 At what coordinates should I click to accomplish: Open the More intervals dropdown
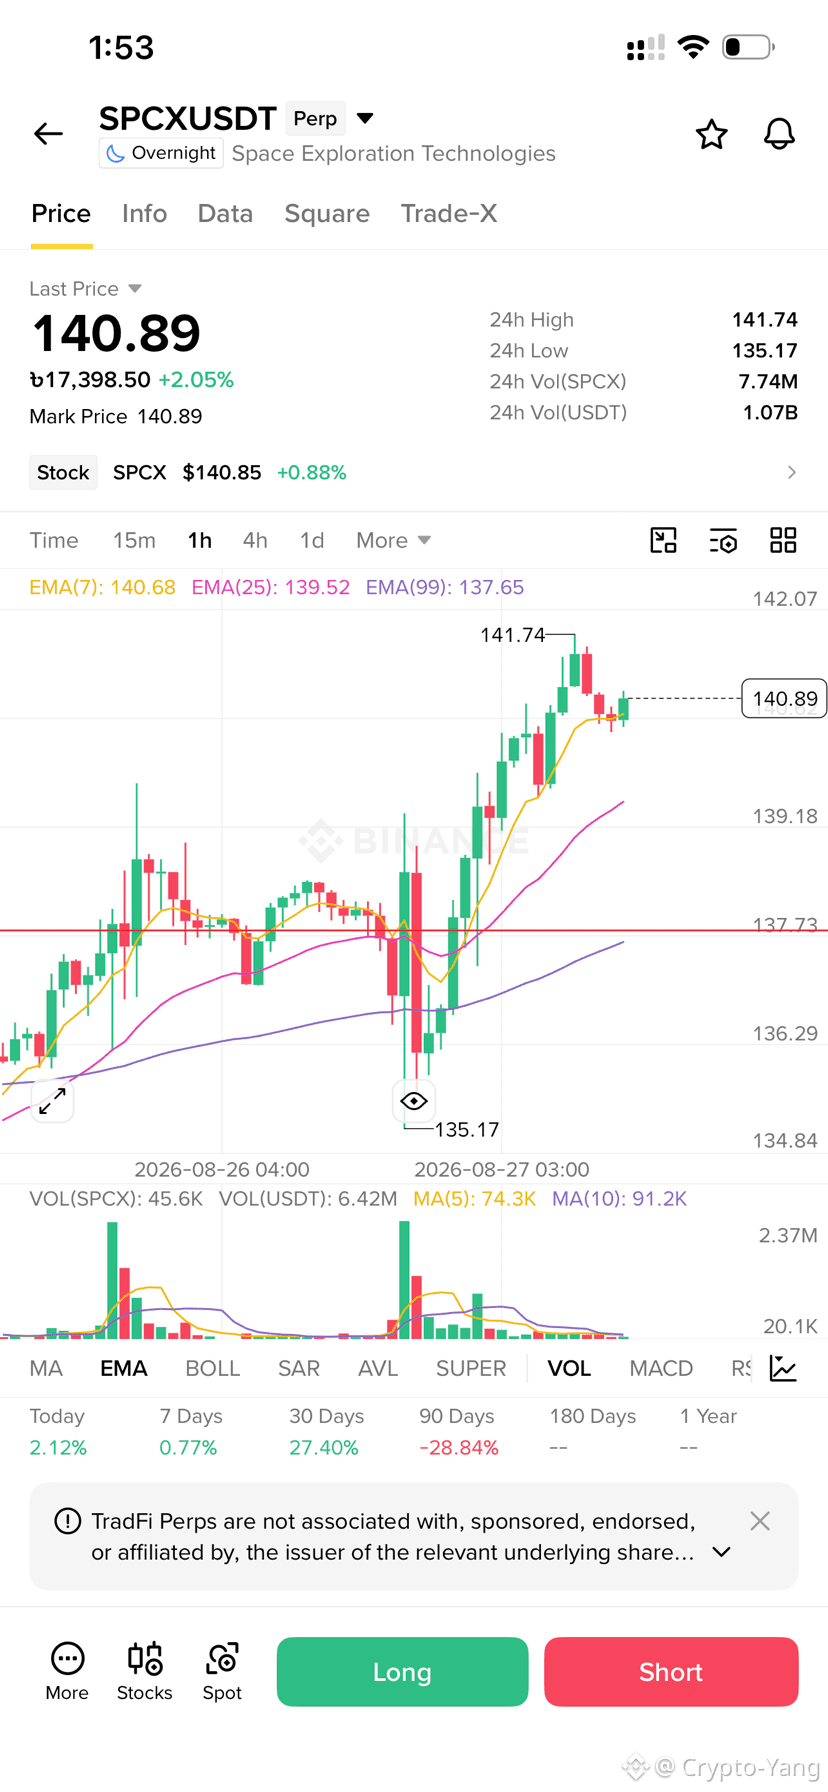(393, 540)
